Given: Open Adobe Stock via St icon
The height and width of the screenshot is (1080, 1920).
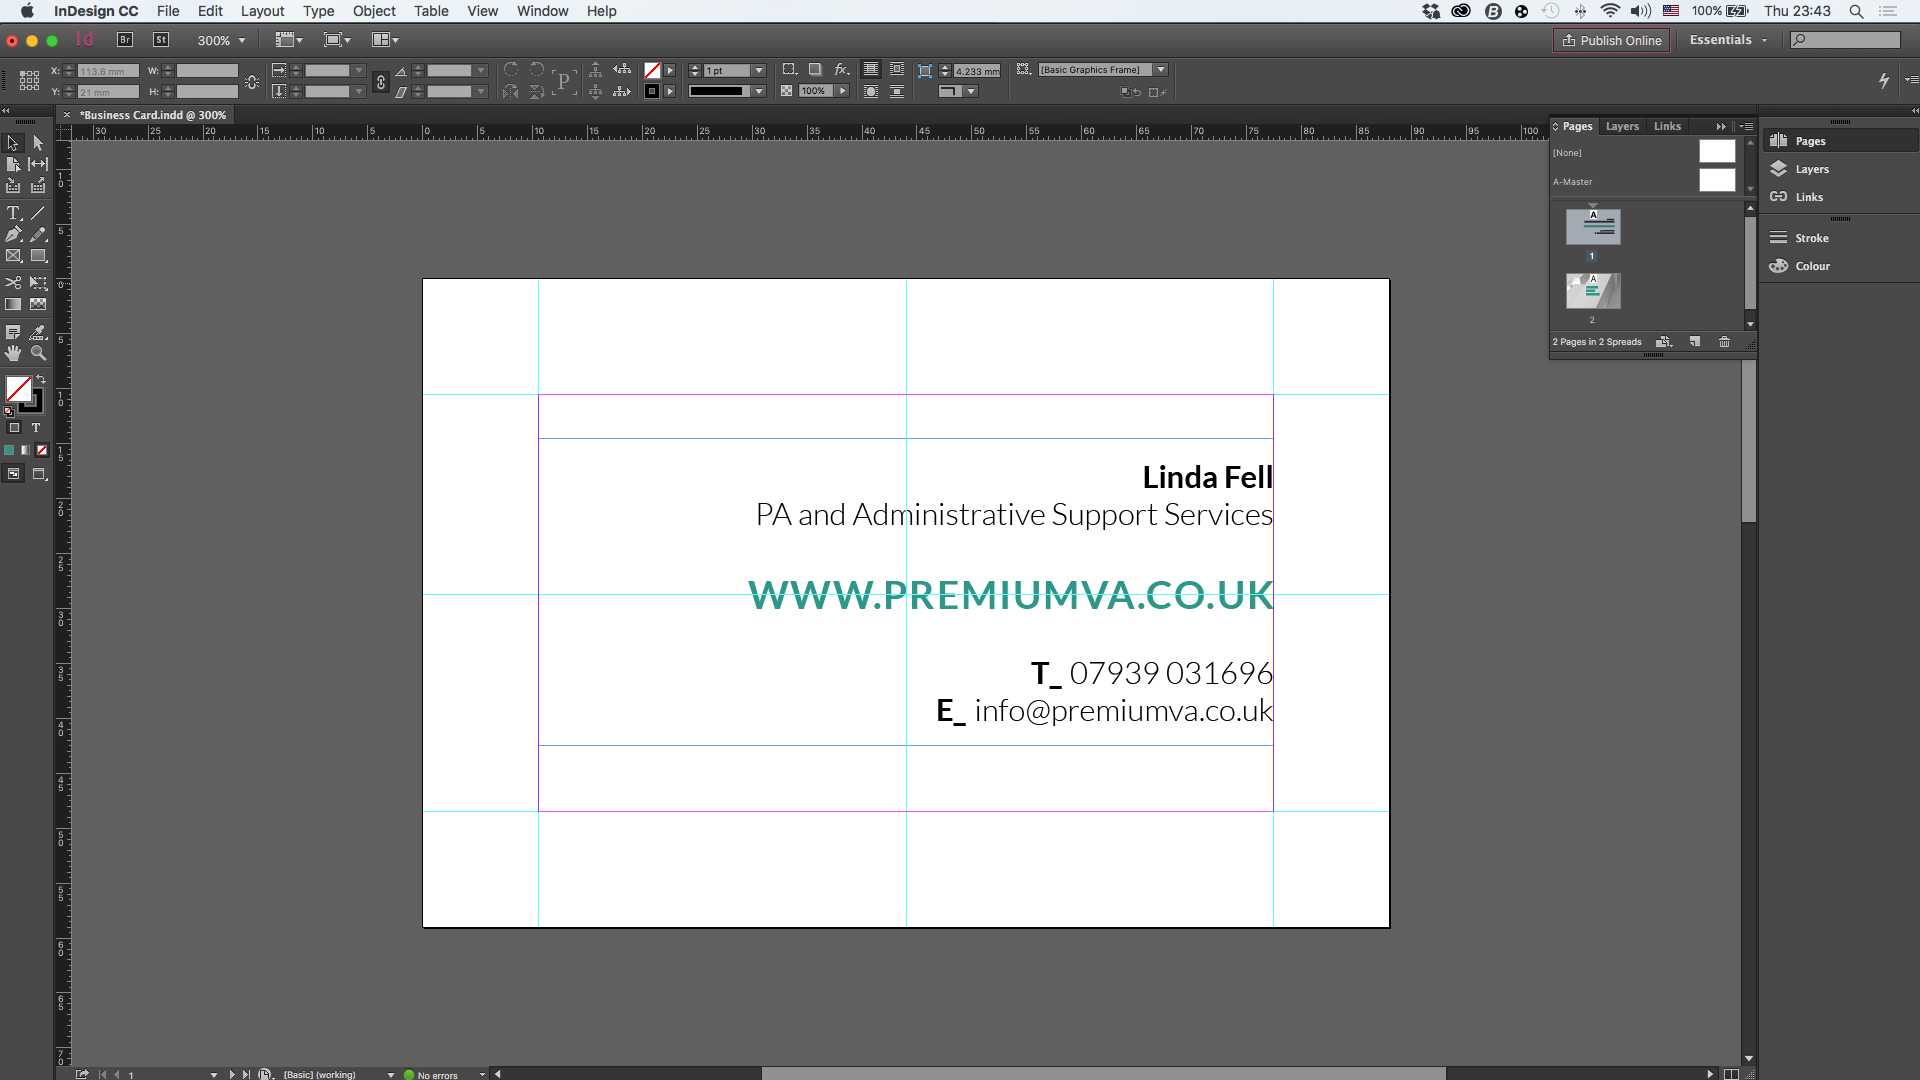Looking at the screenshot, I should point(161,40).
